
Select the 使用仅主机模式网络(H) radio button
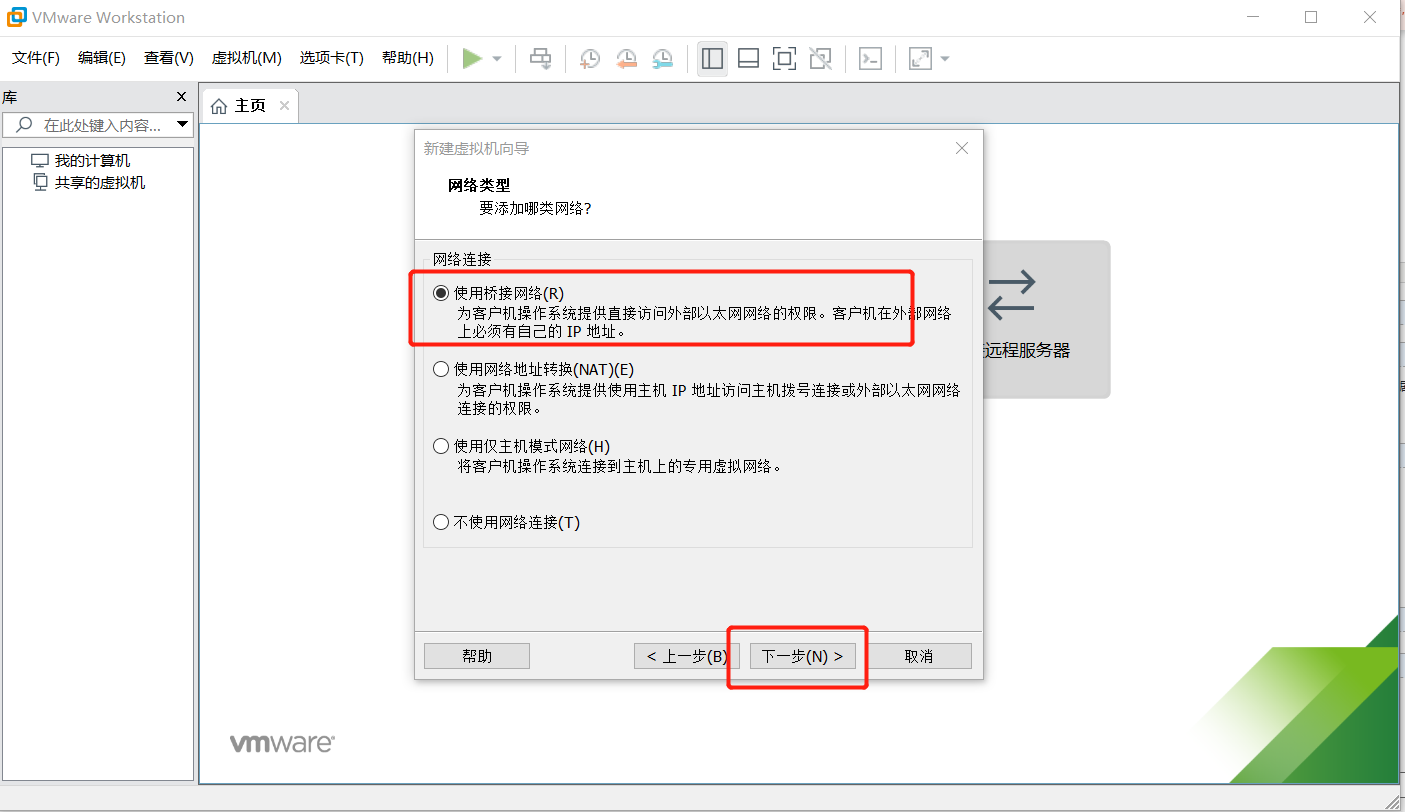441,446
